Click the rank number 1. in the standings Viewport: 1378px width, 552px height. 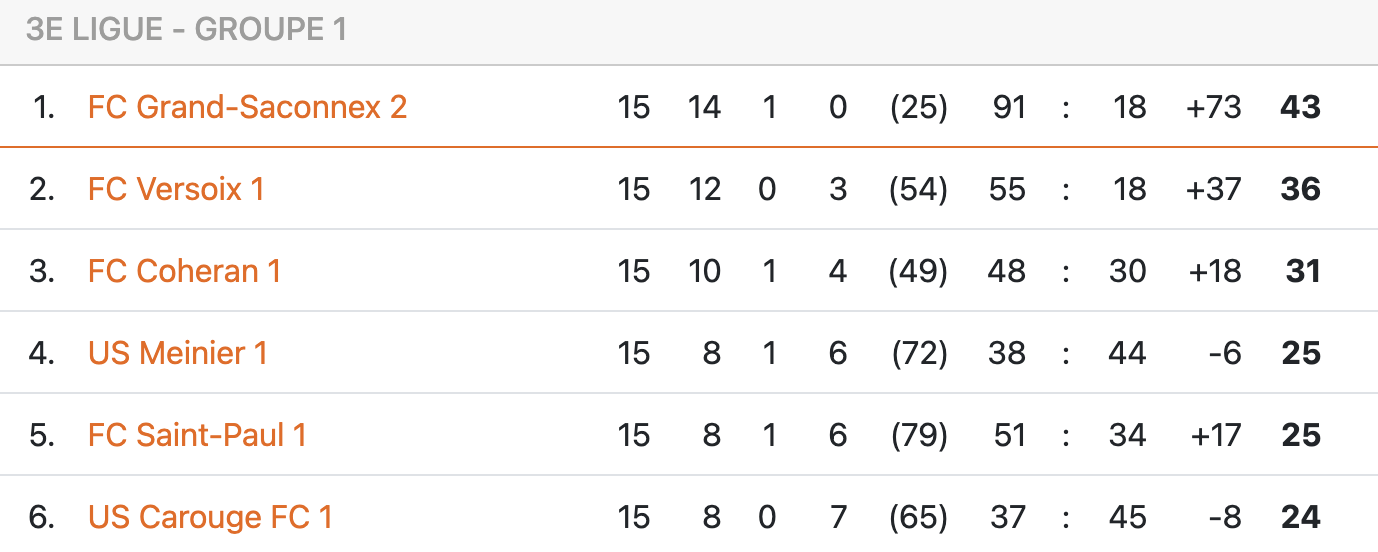43,107
